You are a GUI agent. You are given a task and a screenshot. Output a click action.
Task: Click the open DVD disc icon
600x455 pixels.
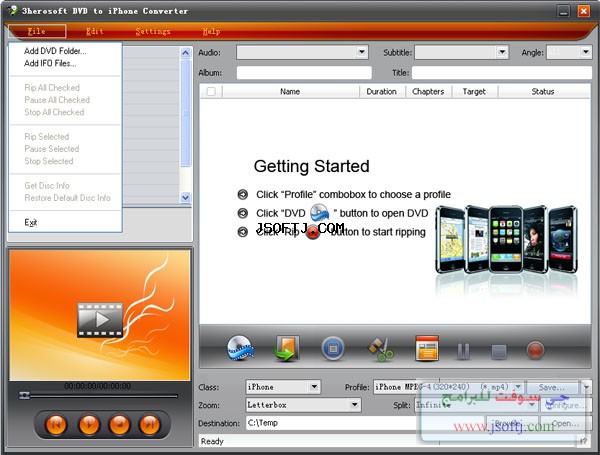point(240,348)
